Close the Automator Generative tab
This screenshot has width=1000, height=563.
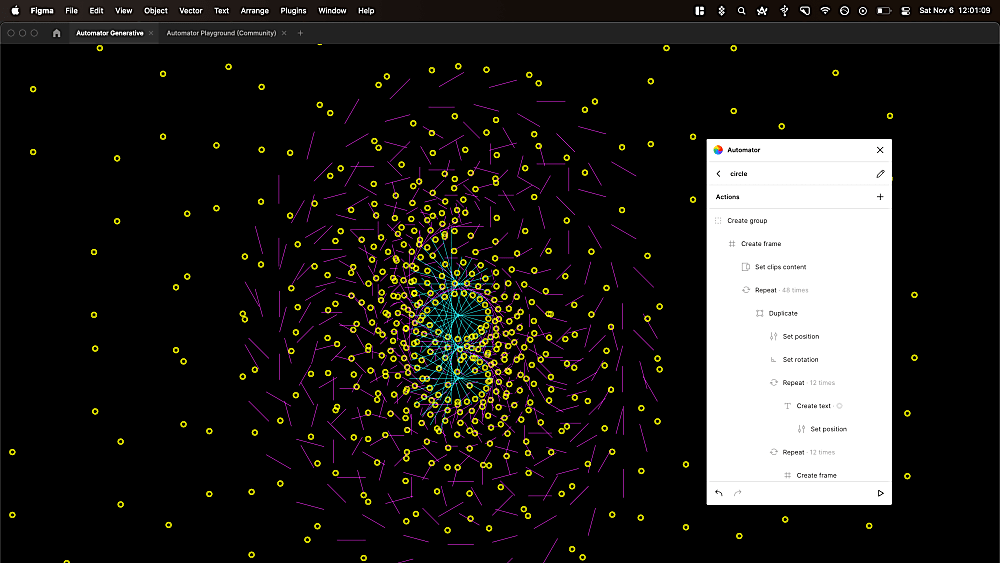click(x=151, y=33)
